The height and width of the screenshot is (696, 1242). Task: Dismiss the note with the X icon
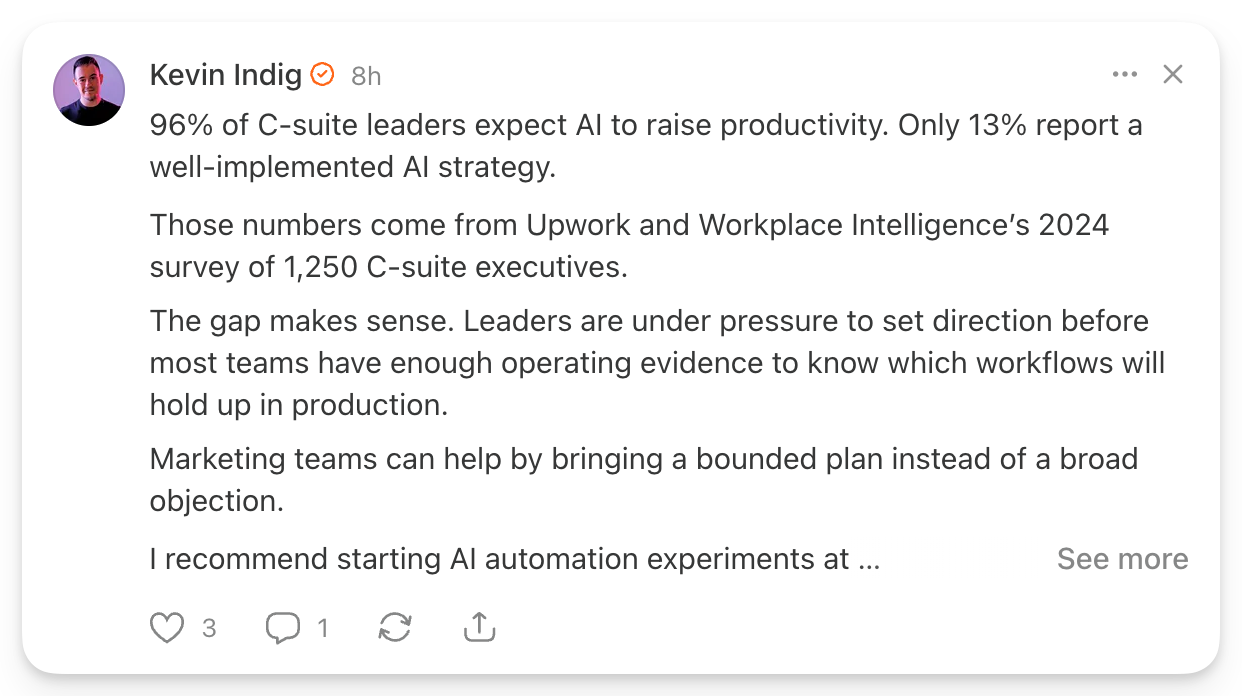pyautogui.click(x=1173, y=75)
